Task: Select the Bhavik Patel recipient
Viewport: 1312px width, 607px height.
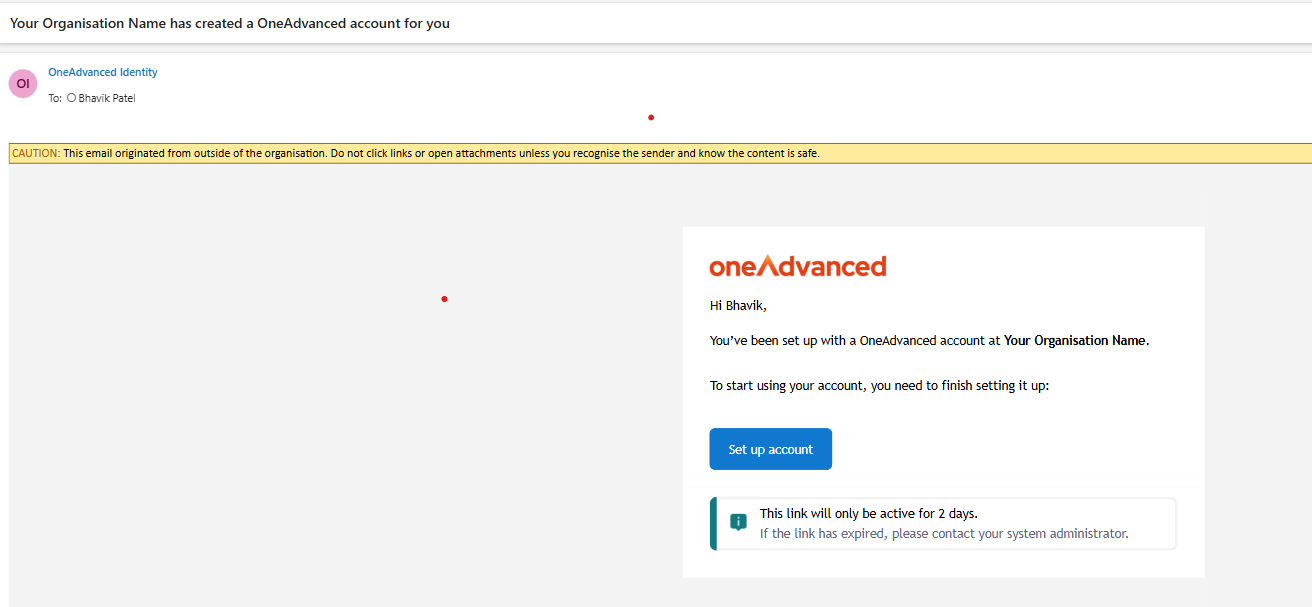Action: 106,98
